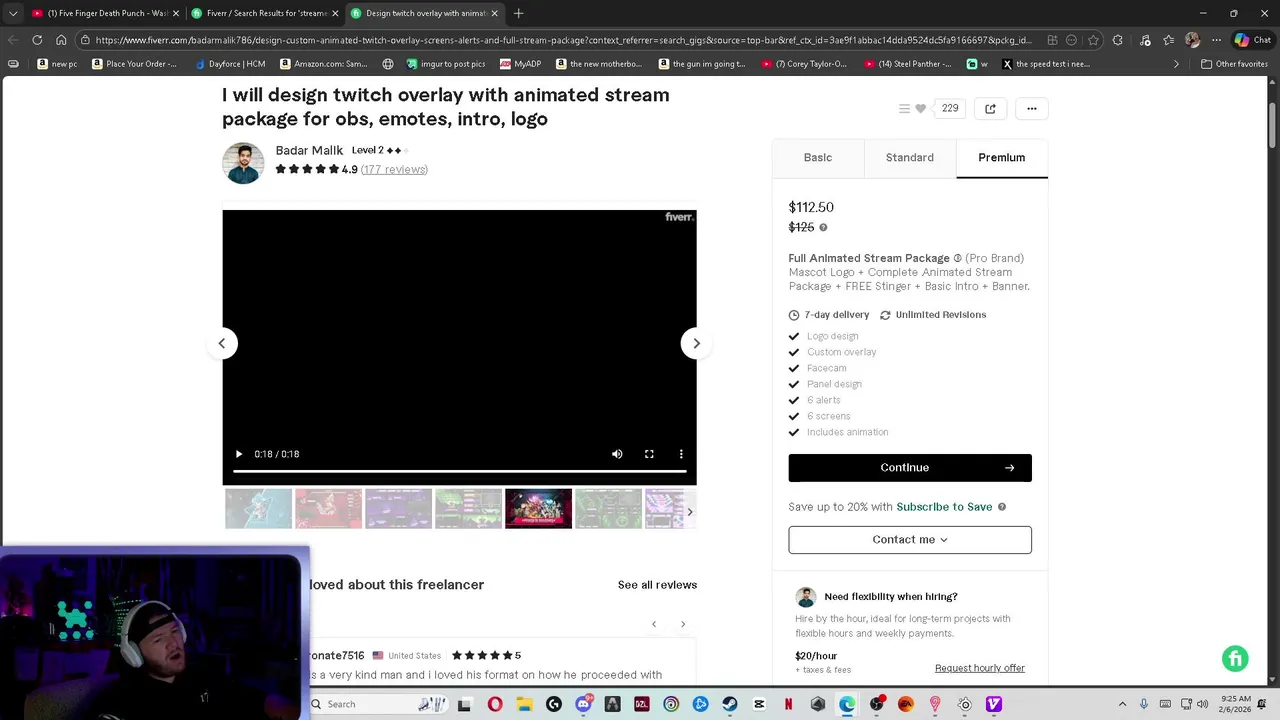
Task: Open Badar Malik seller profile name
Action: tap(309, 150)
